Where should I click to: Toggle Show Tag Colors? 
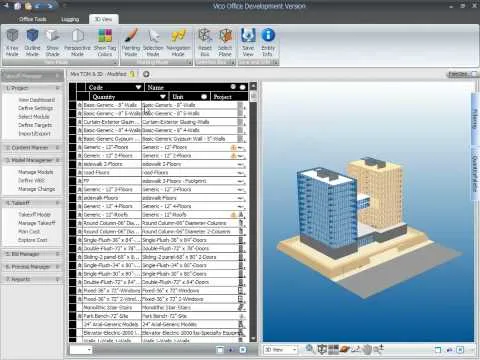[x=105, y=42]
